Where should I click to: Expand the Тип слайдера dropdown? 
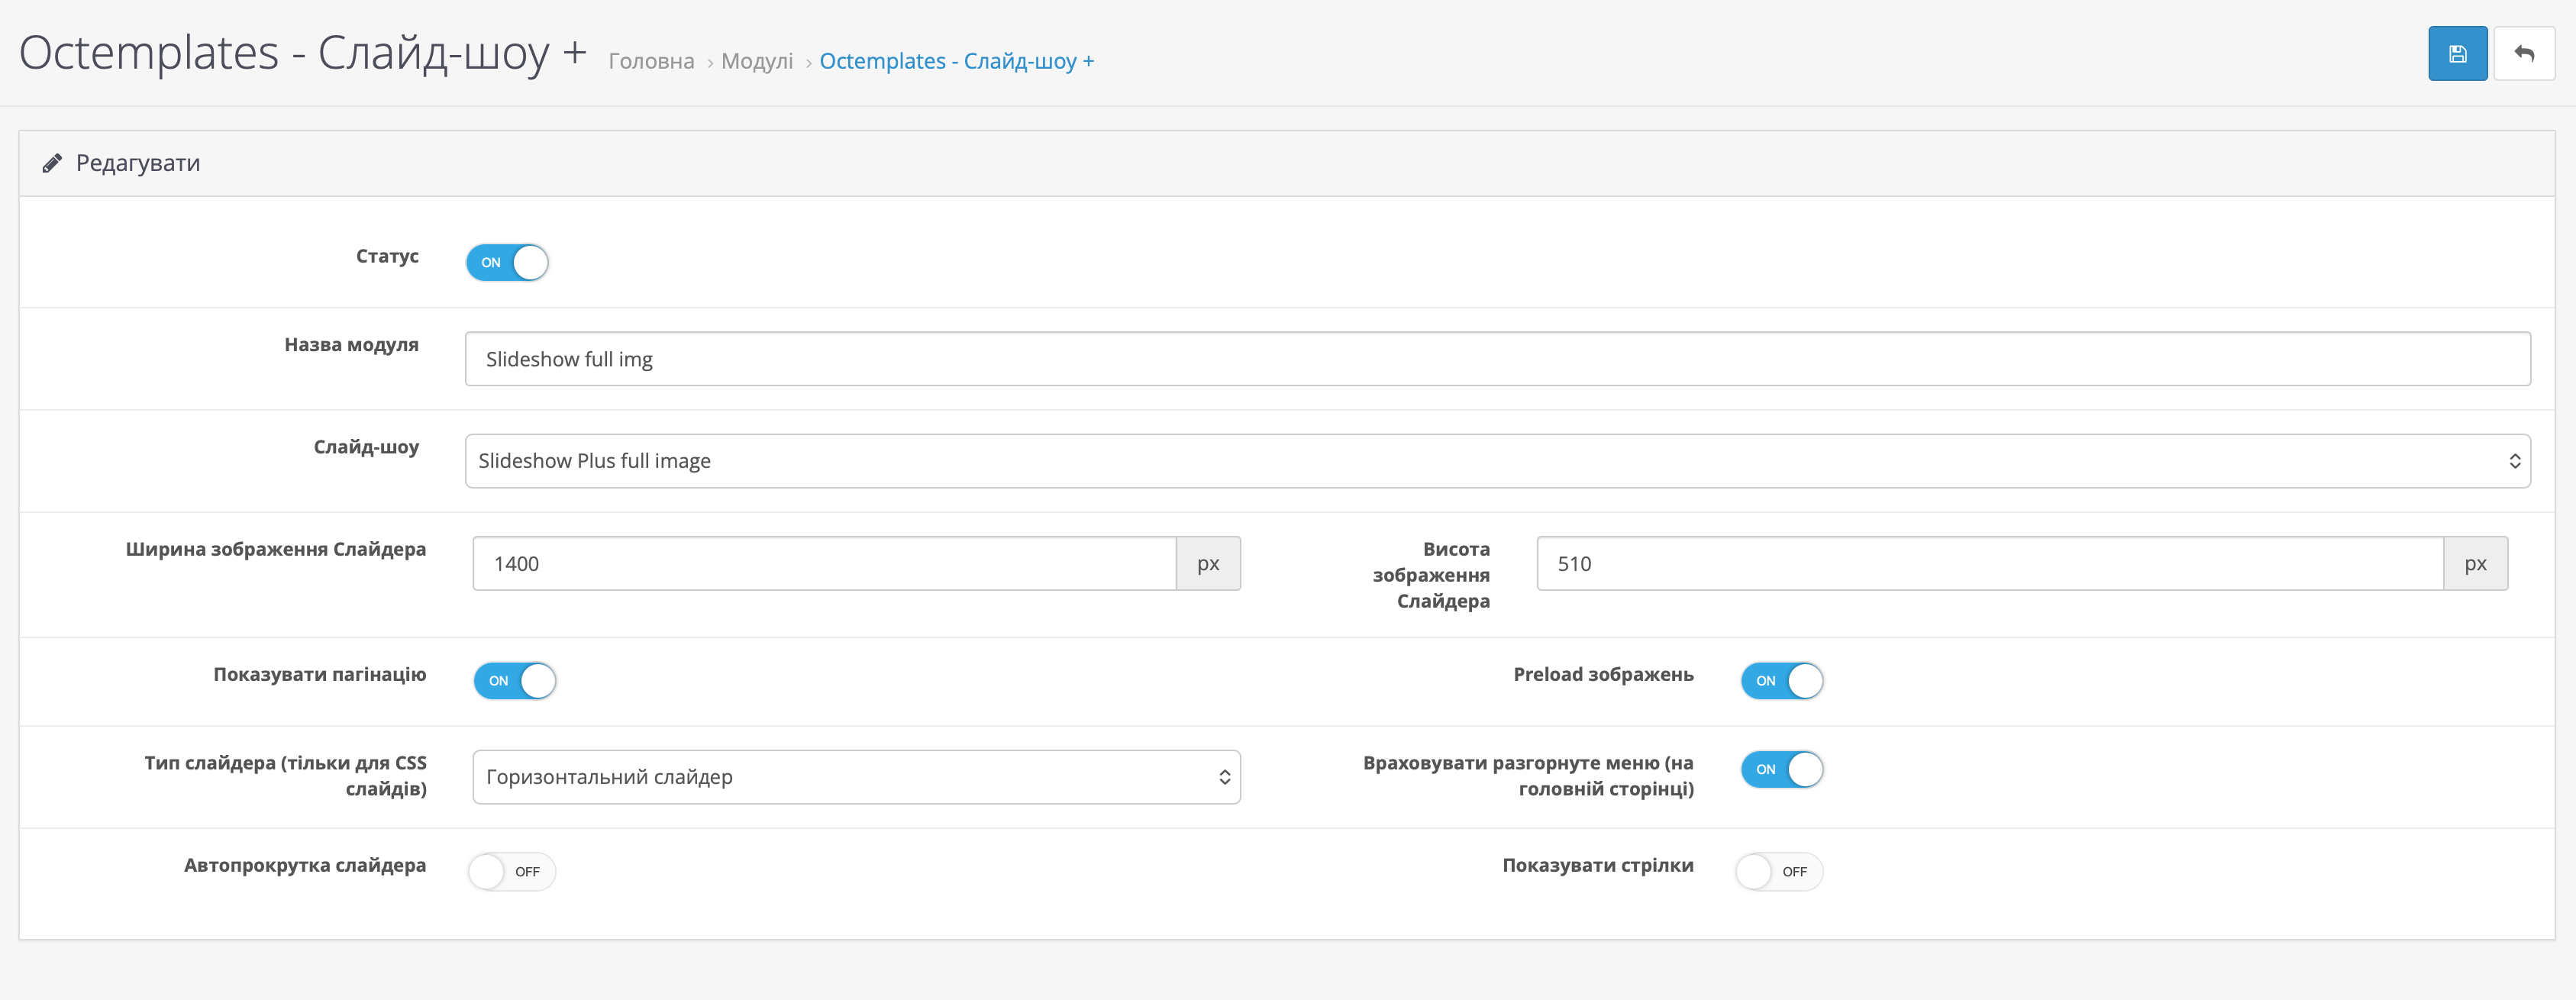(x=855, y=777)
